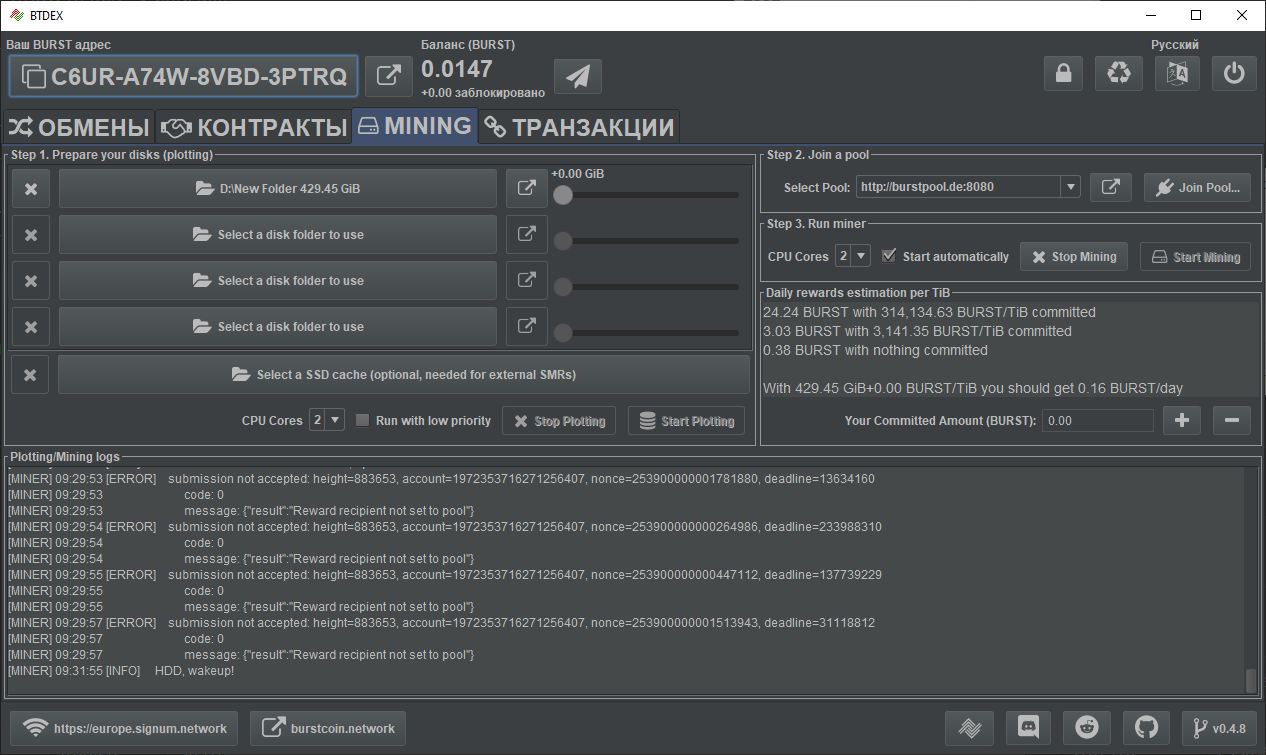
Task: Open the Select Pool dropdown
Action: tap(968, 186)
